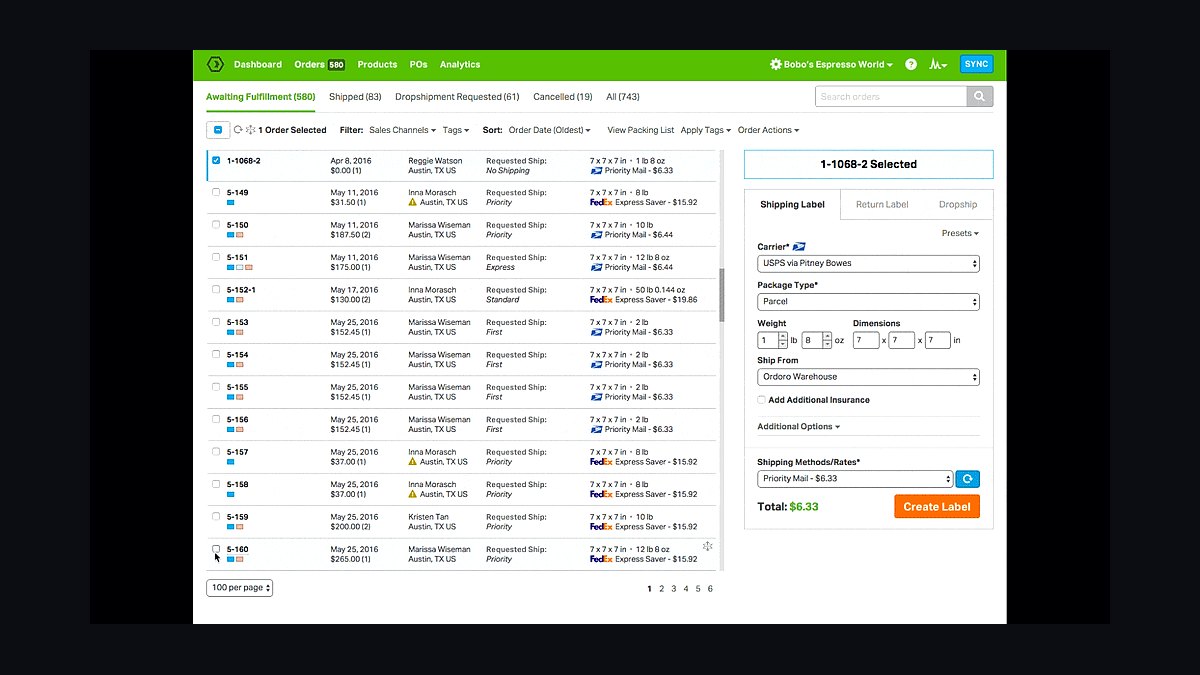Uncheck order 1-1068-2 checkbox

[x=216, y=160]
